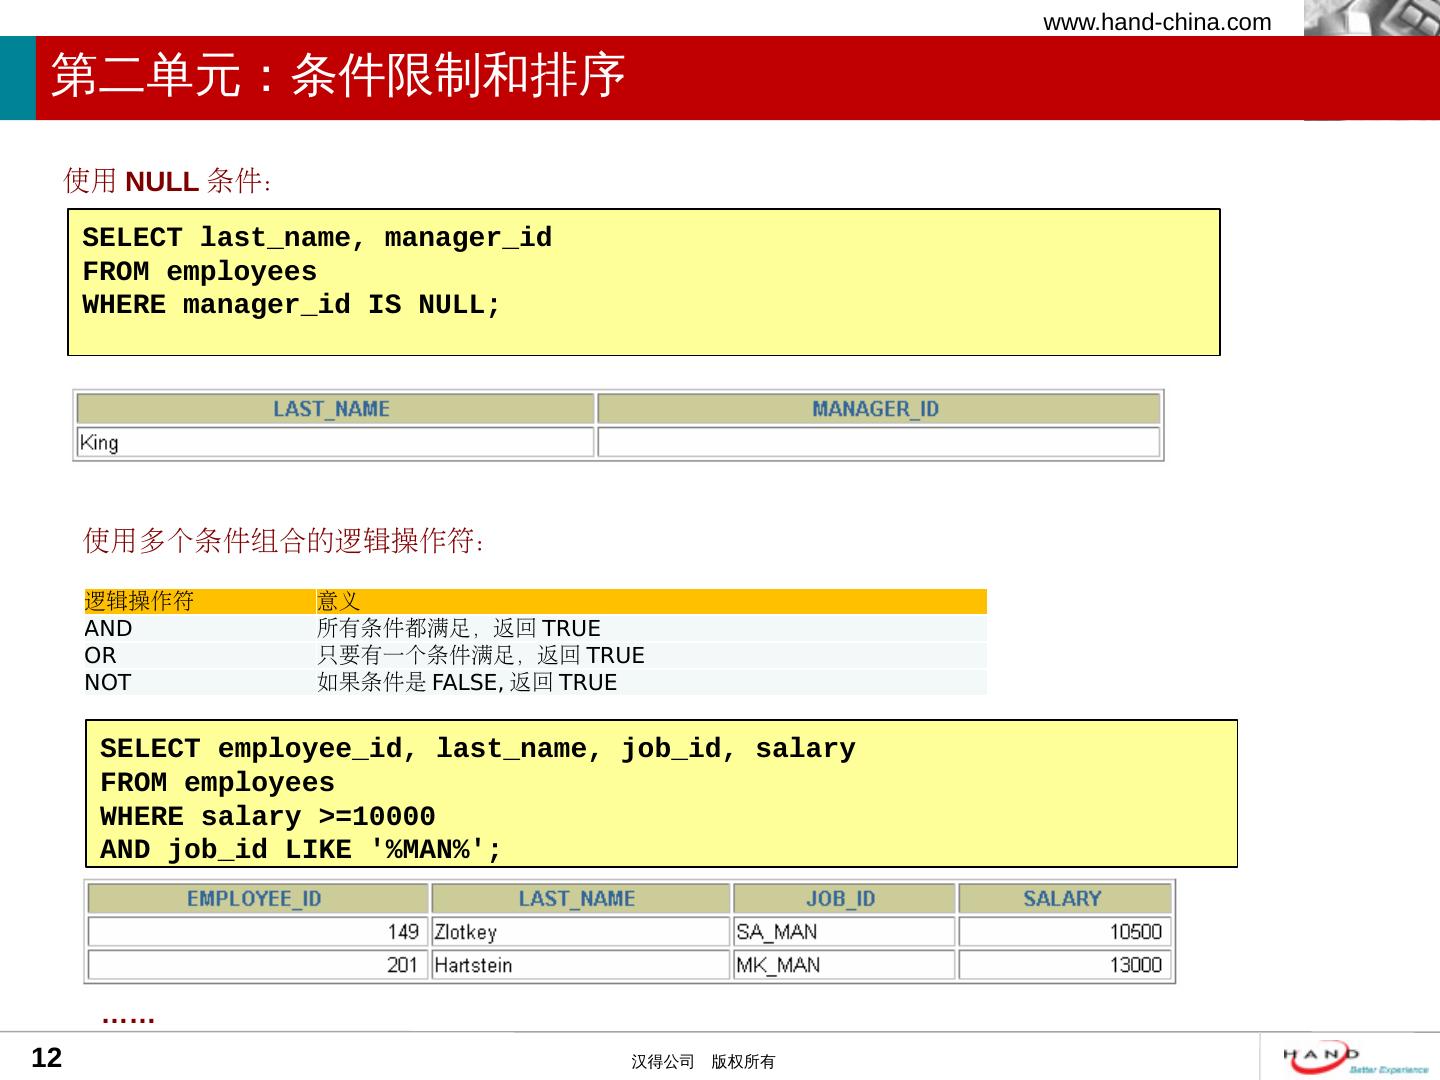The height and width of the screenshot is (1080, 1440).
Task: Click the IS NULL query code box
Action: (x=643, y=282)
